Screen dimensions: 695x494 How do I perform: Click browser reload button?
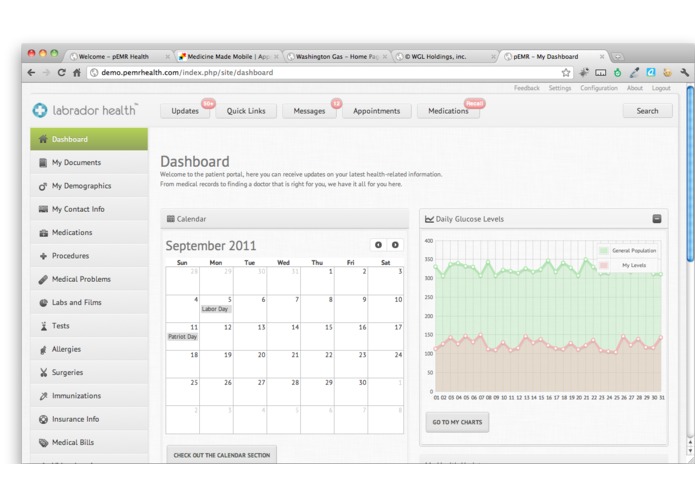click(62, 73)
